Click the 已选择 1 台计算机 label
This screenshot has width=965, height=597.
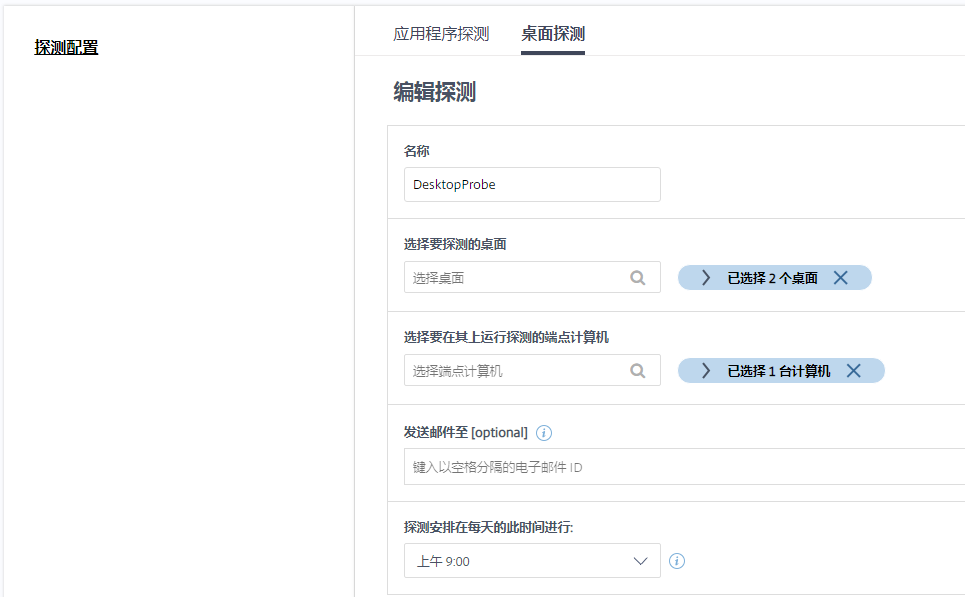pos(778,371)
